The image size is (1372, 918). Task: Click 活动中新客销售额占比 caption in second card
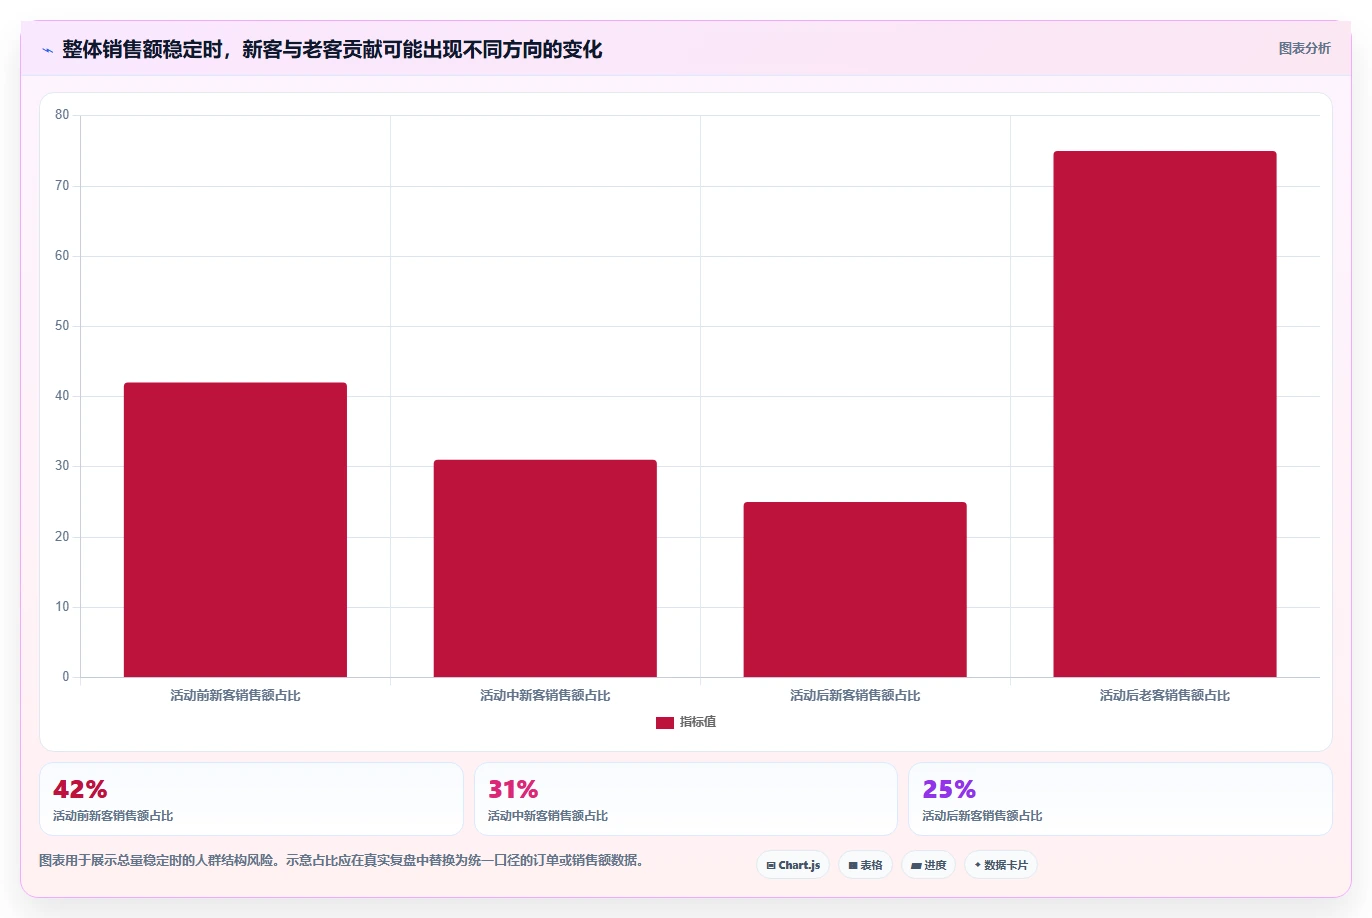[548, 816]
